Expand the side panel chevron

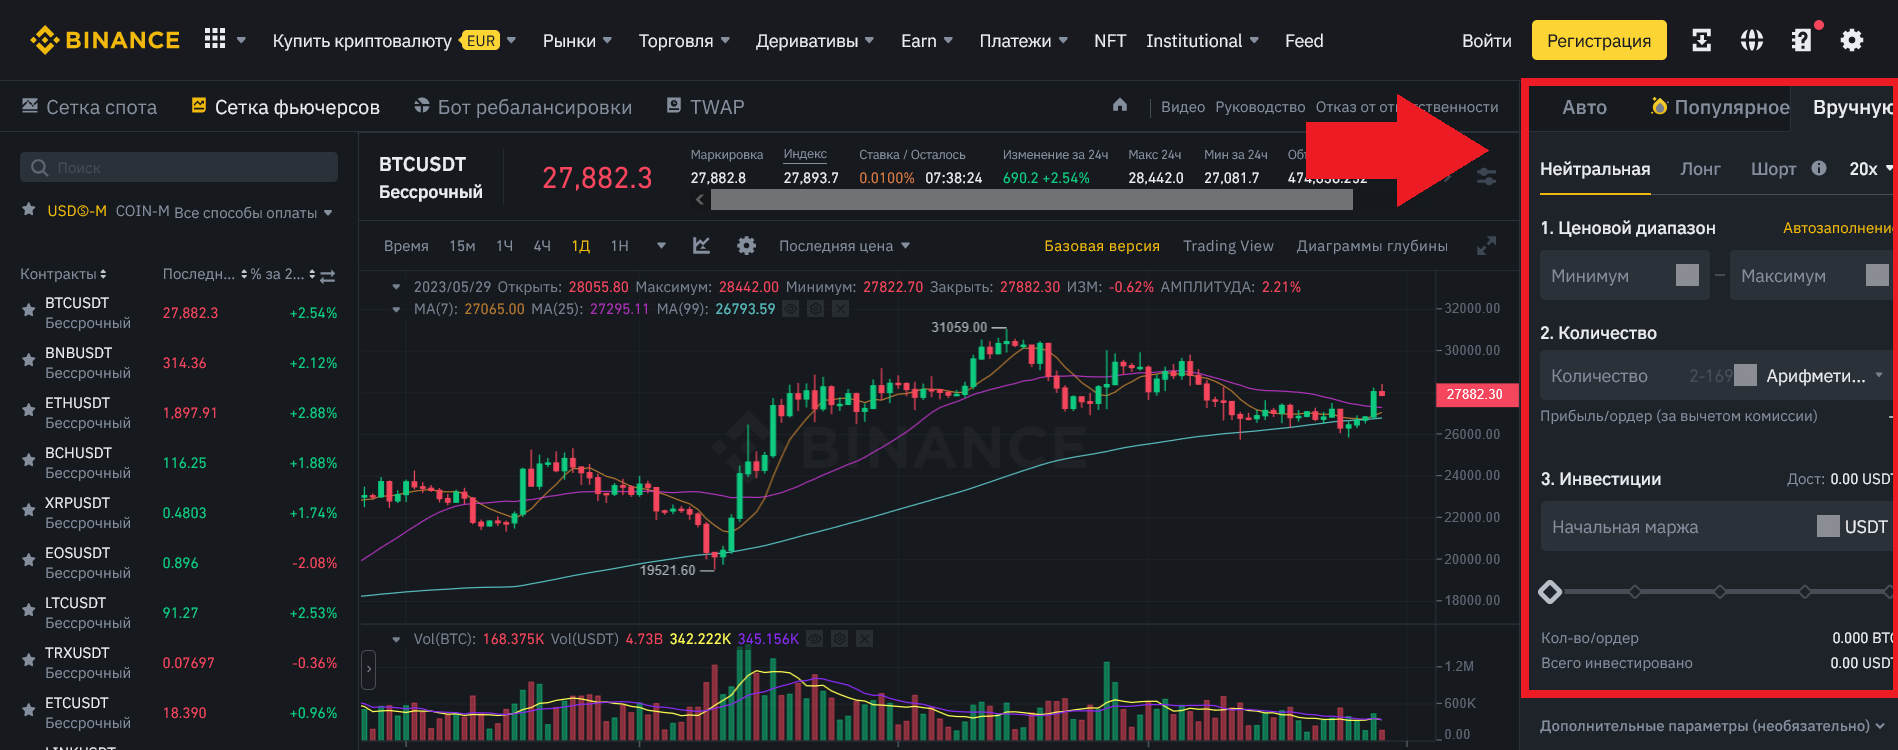click(368, 669)
